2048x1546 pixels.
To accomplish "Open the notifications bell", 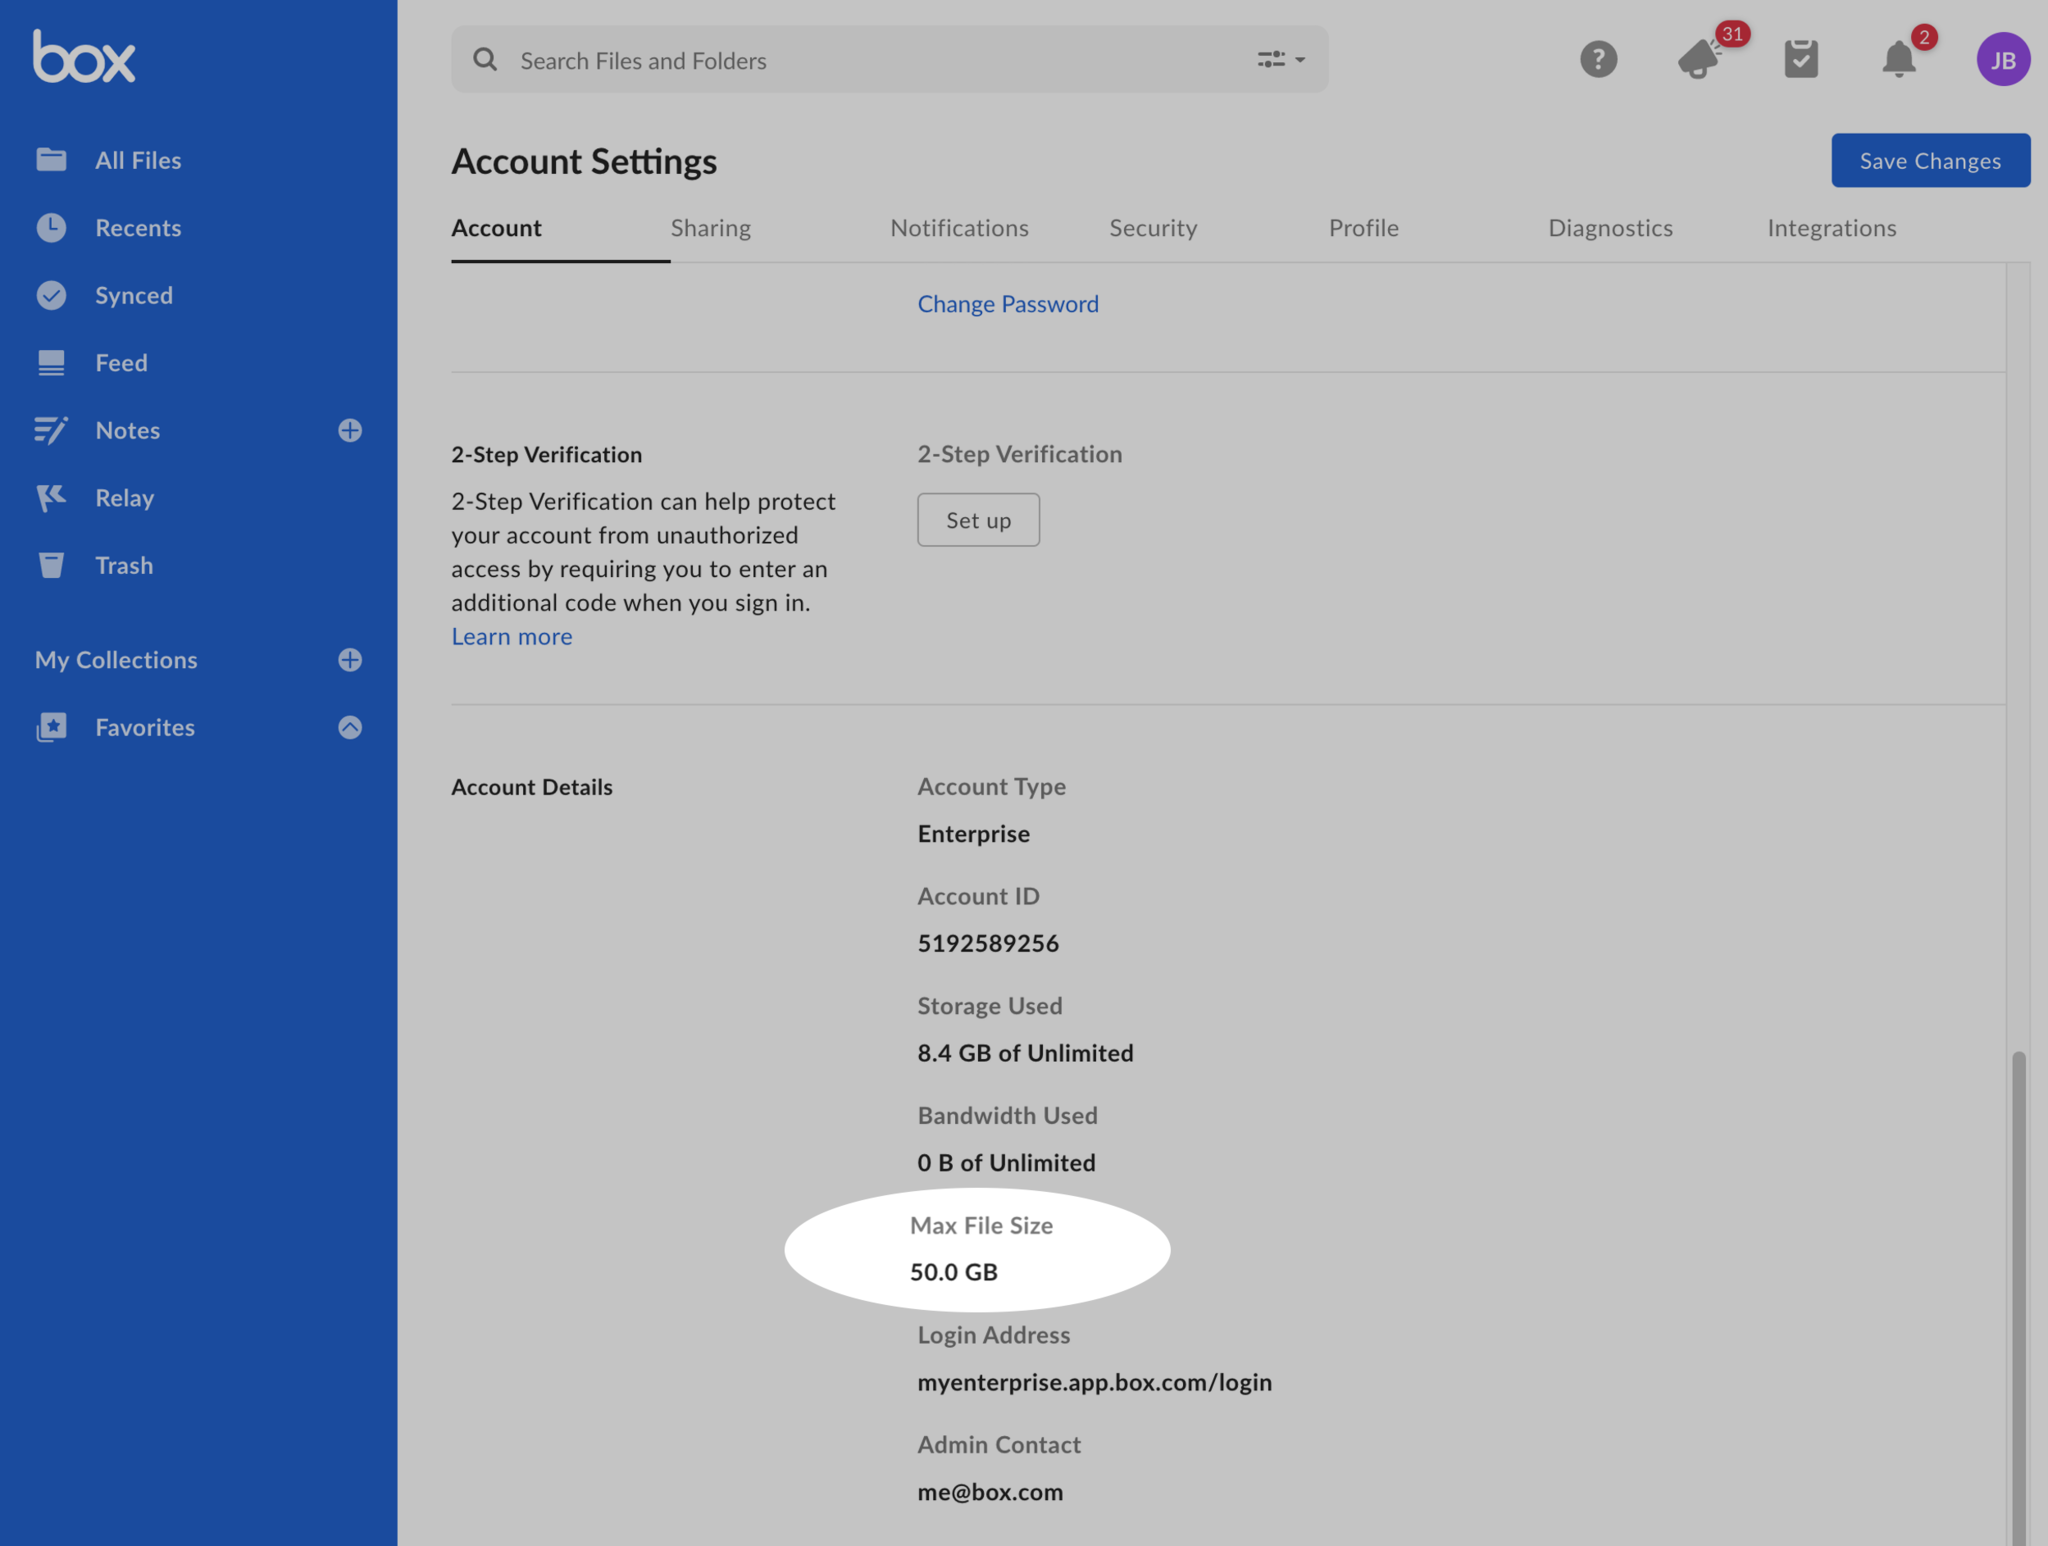I will [x=1899, y=59].
